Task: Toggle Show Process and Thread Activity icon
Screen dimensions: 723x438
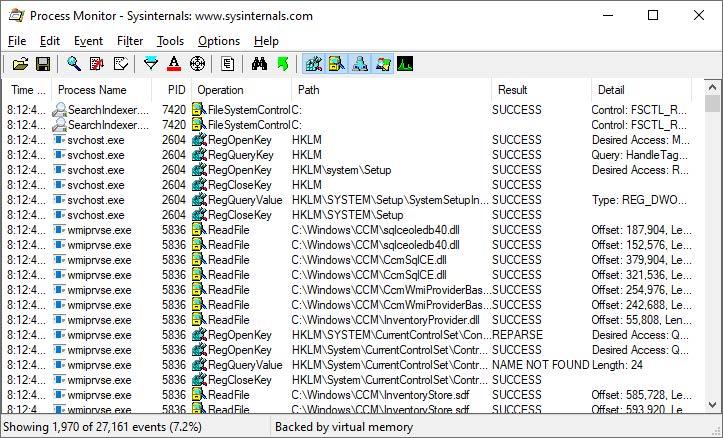Action: (x=383, y=64)
